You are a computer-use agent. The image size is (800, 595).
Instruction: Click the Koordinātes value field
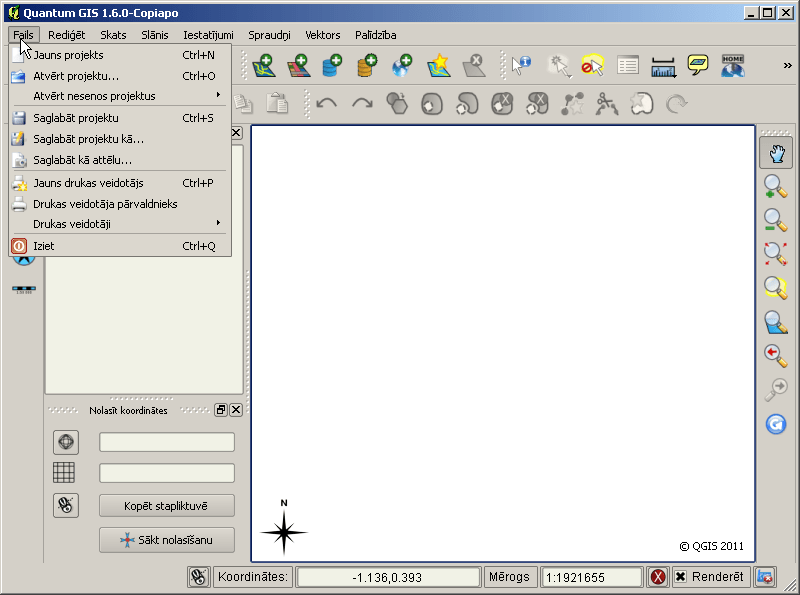point(388,577)
